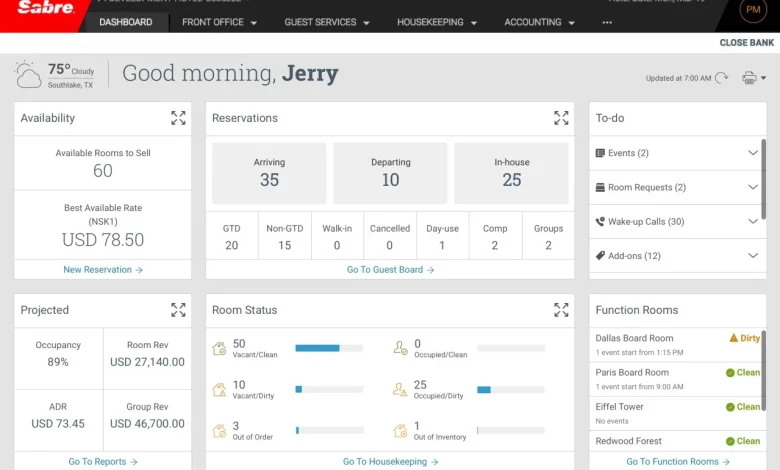The image size is (780, 470).
Task: Click the Room Rev USD 27,140.00 value
Action: pyautogui.click(x=147, y=362)
